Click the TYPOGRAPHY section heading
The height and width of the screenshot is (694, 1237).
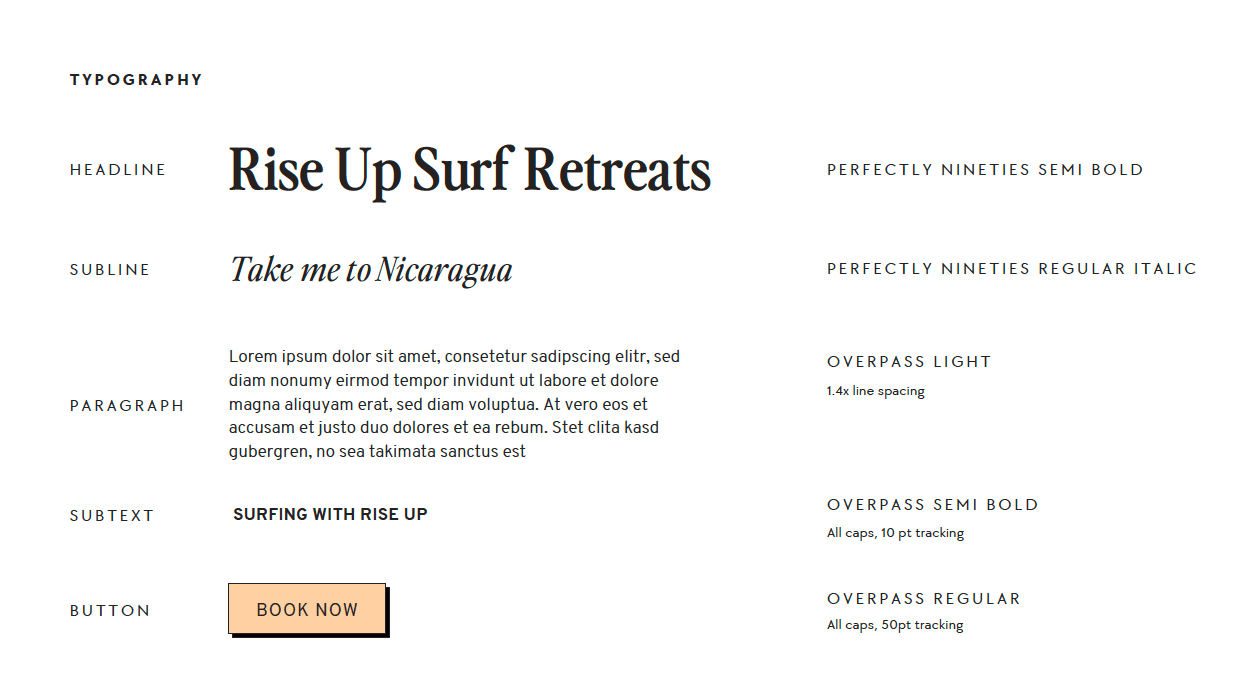pyautogui.click(x=136, y=80)
